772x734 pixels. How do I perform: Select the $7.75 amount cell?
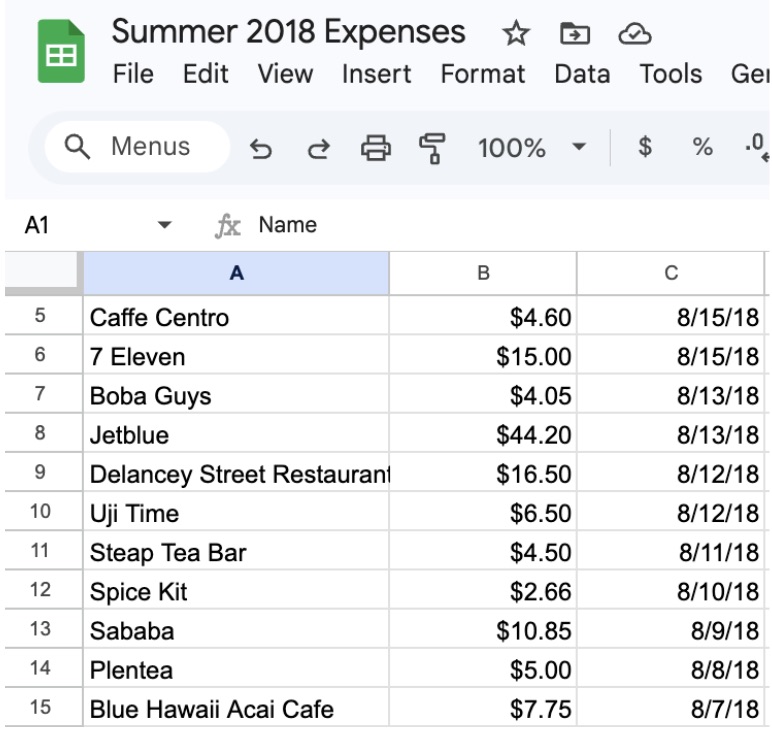tap(483, 707)
